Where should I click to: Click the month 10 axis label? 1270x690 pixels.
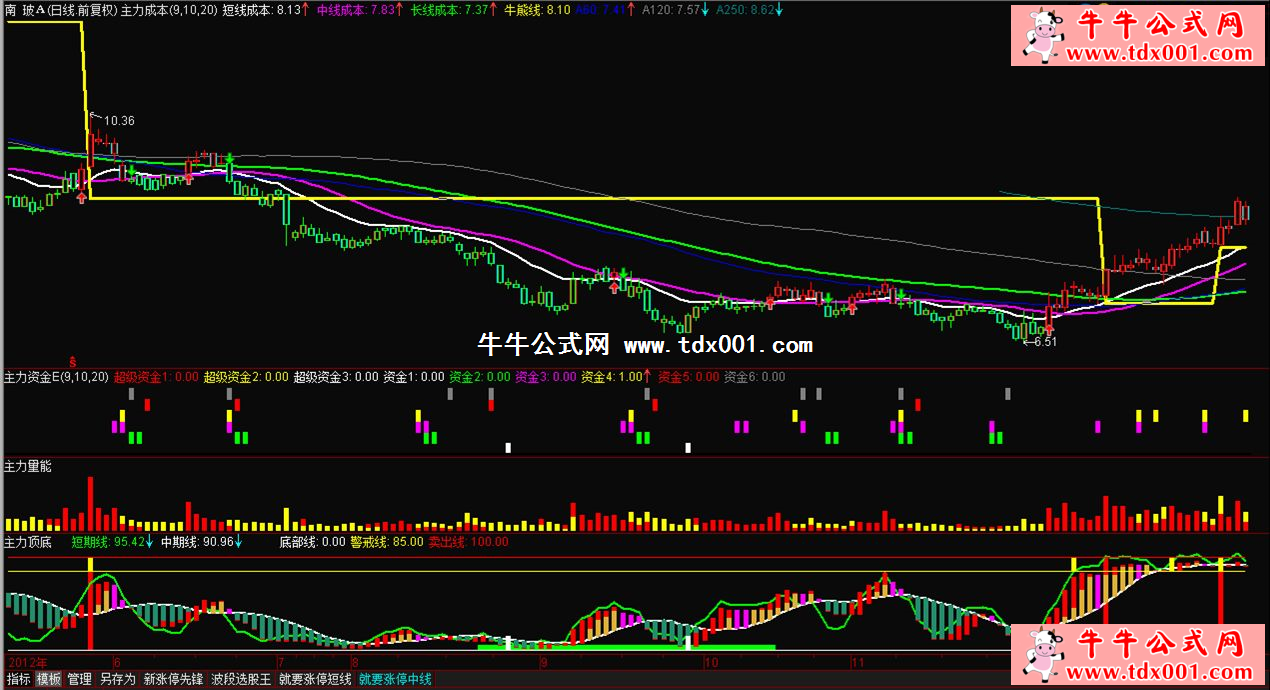pos(712,662)
